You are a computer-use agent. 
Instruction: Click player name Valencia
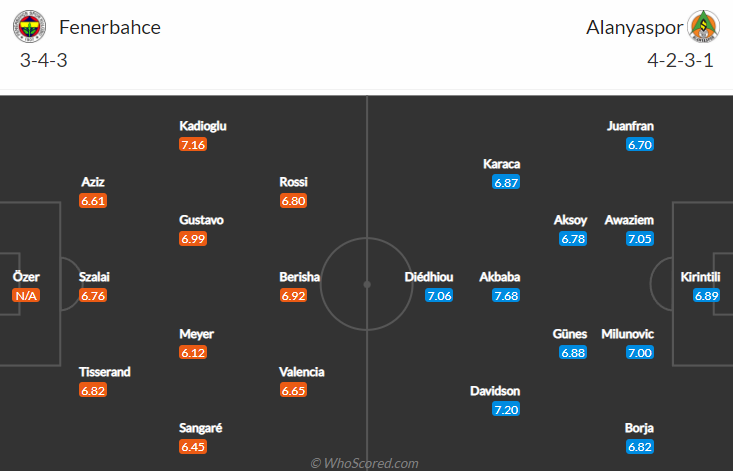(302, 372)
